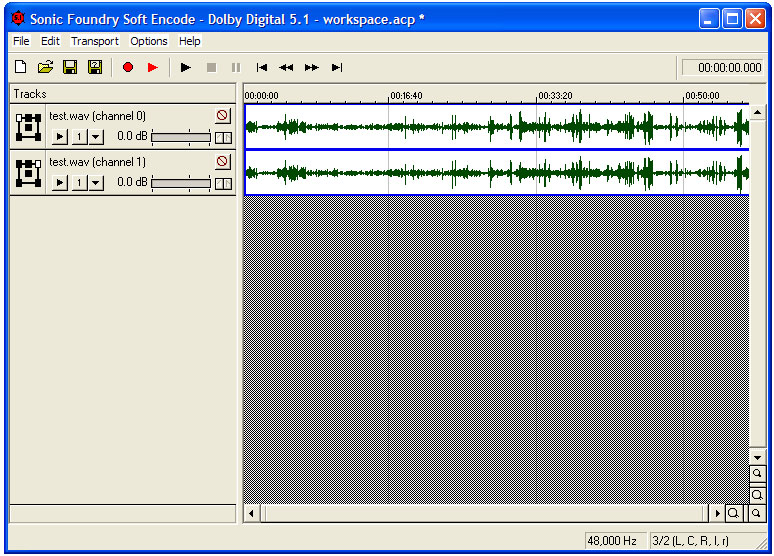Click the 00:16:40 mark on the time ruler
Screen dimensions: 774x556
click(x=406, y=96)
